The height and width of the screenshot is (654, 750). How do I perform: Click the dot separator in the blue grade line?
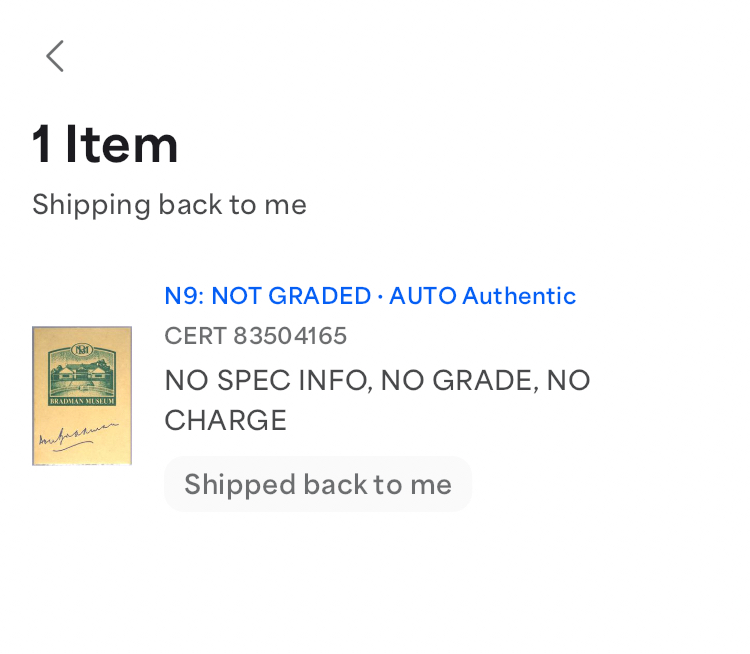point(380,296)
